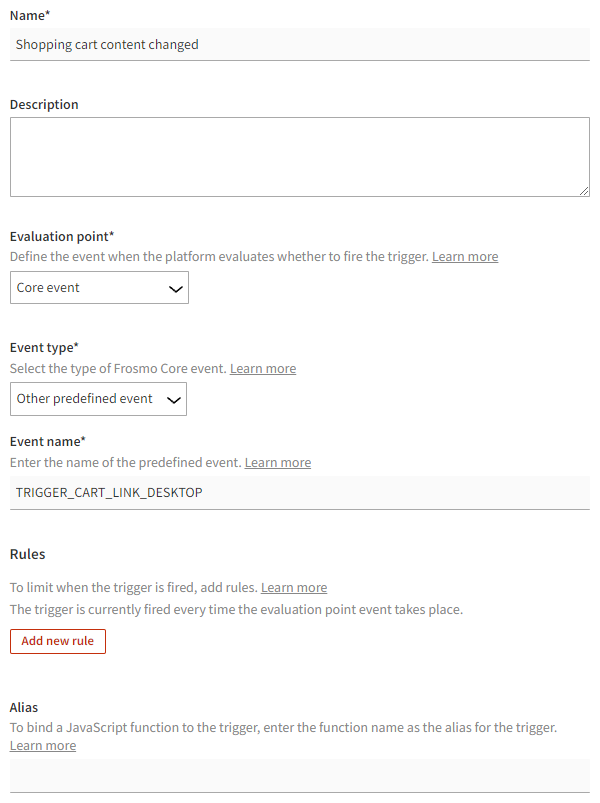Click Learn more under Evaluation point
The image size is (600, 803).
[464, 256]
